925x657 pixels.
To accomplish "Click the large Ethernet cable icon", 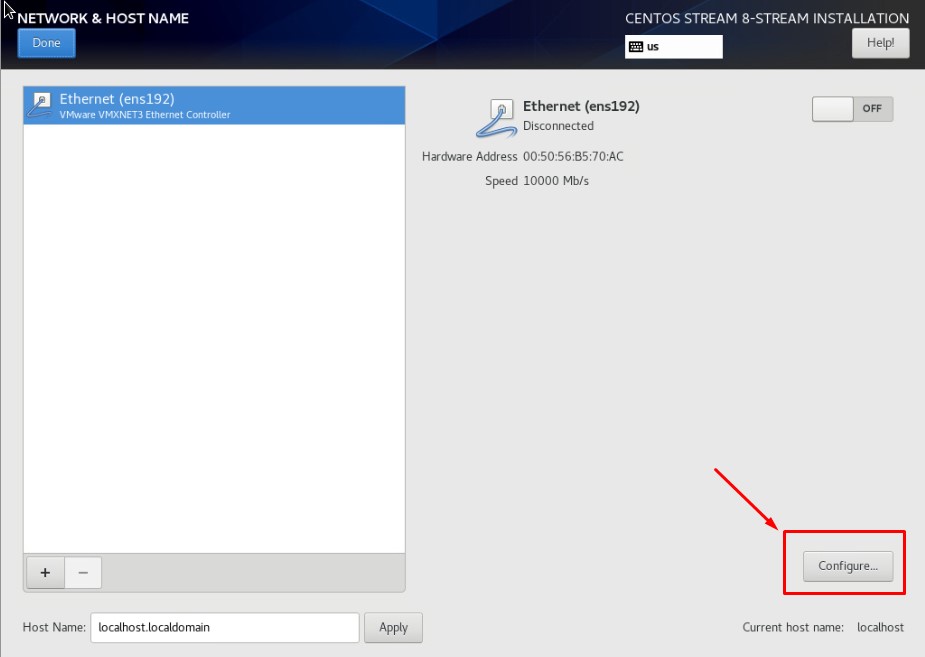I will click(x=496, y=119).
